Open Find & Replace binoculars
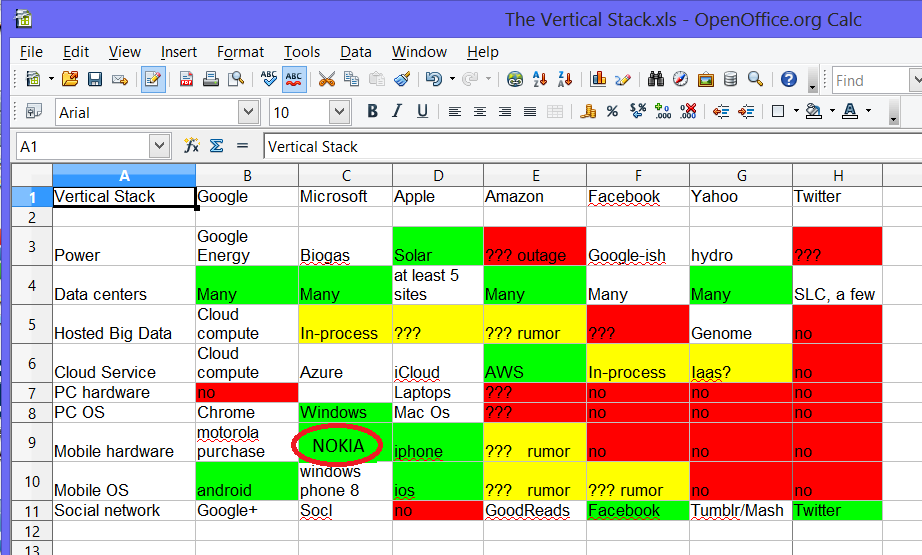 [x=656, y=79]
